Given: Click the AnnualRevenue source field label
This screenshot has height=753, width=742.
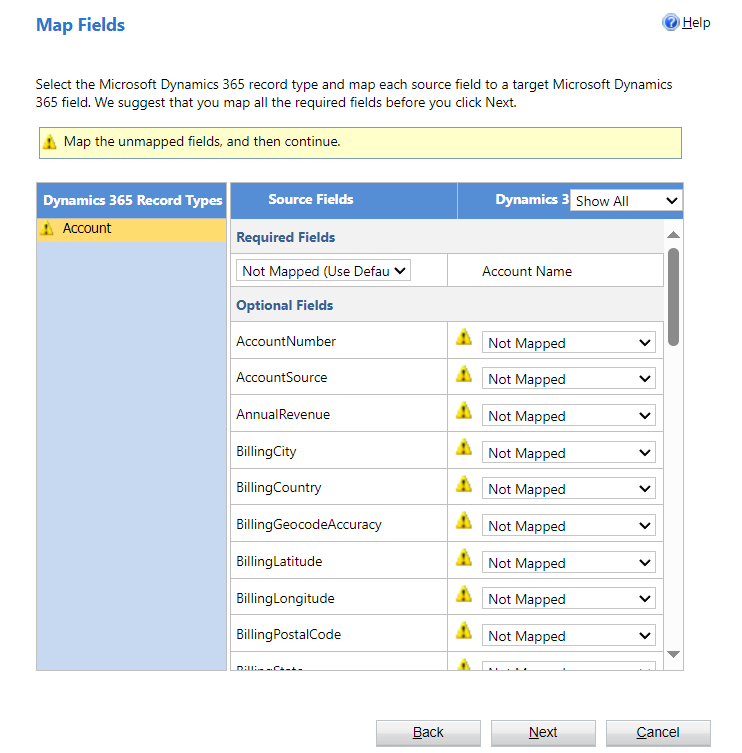Looking at the screenshot, I should (x=283, y=414).
